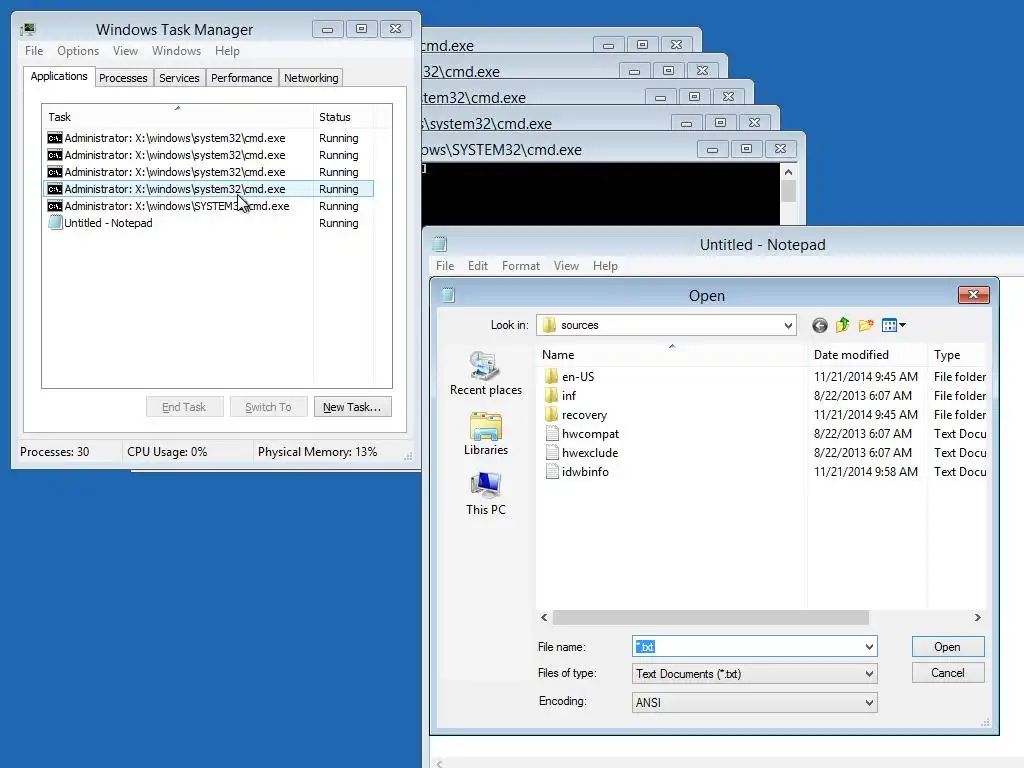1024x768 pixels.
Task: Select third cmd.exe task row
Action: pyautogui.click(x=208, y=172)
